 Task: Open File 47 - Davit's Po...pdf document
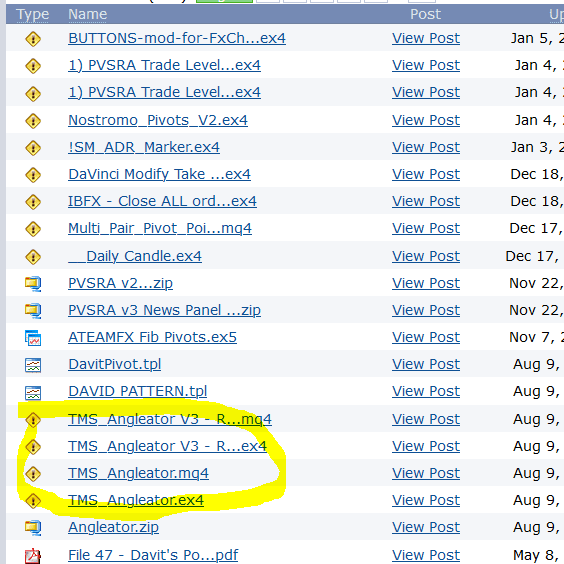pos(153,555)
